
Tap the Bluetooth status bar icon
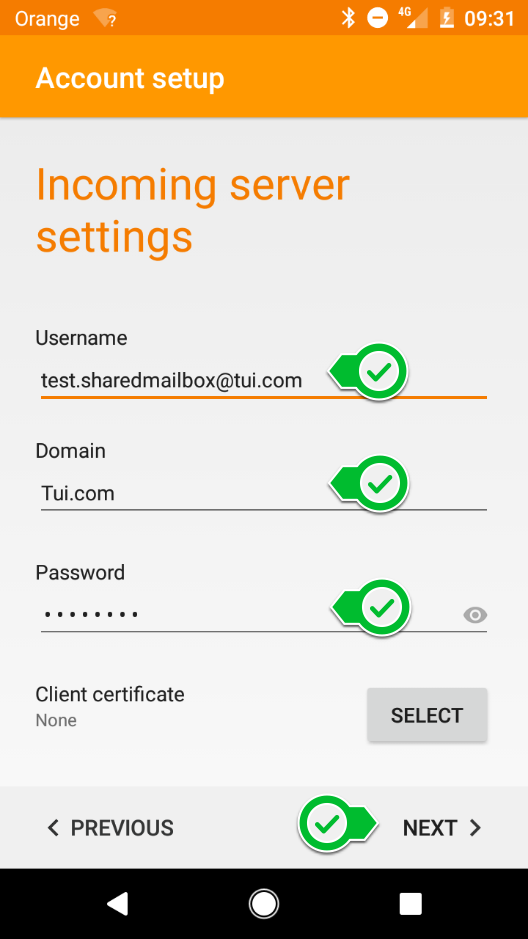(x=348, y=18)
